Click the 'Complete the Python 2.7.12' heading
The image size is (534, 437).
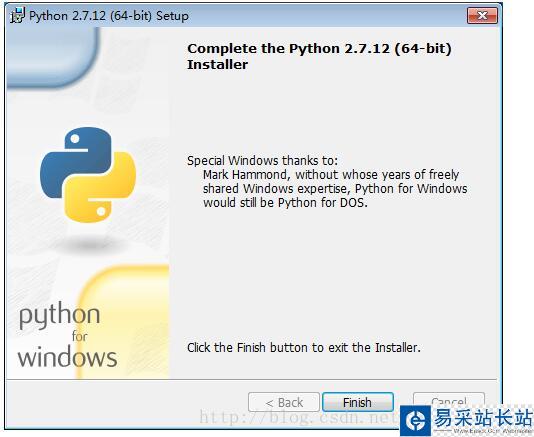pyautogui.click(x=319, y=56)
